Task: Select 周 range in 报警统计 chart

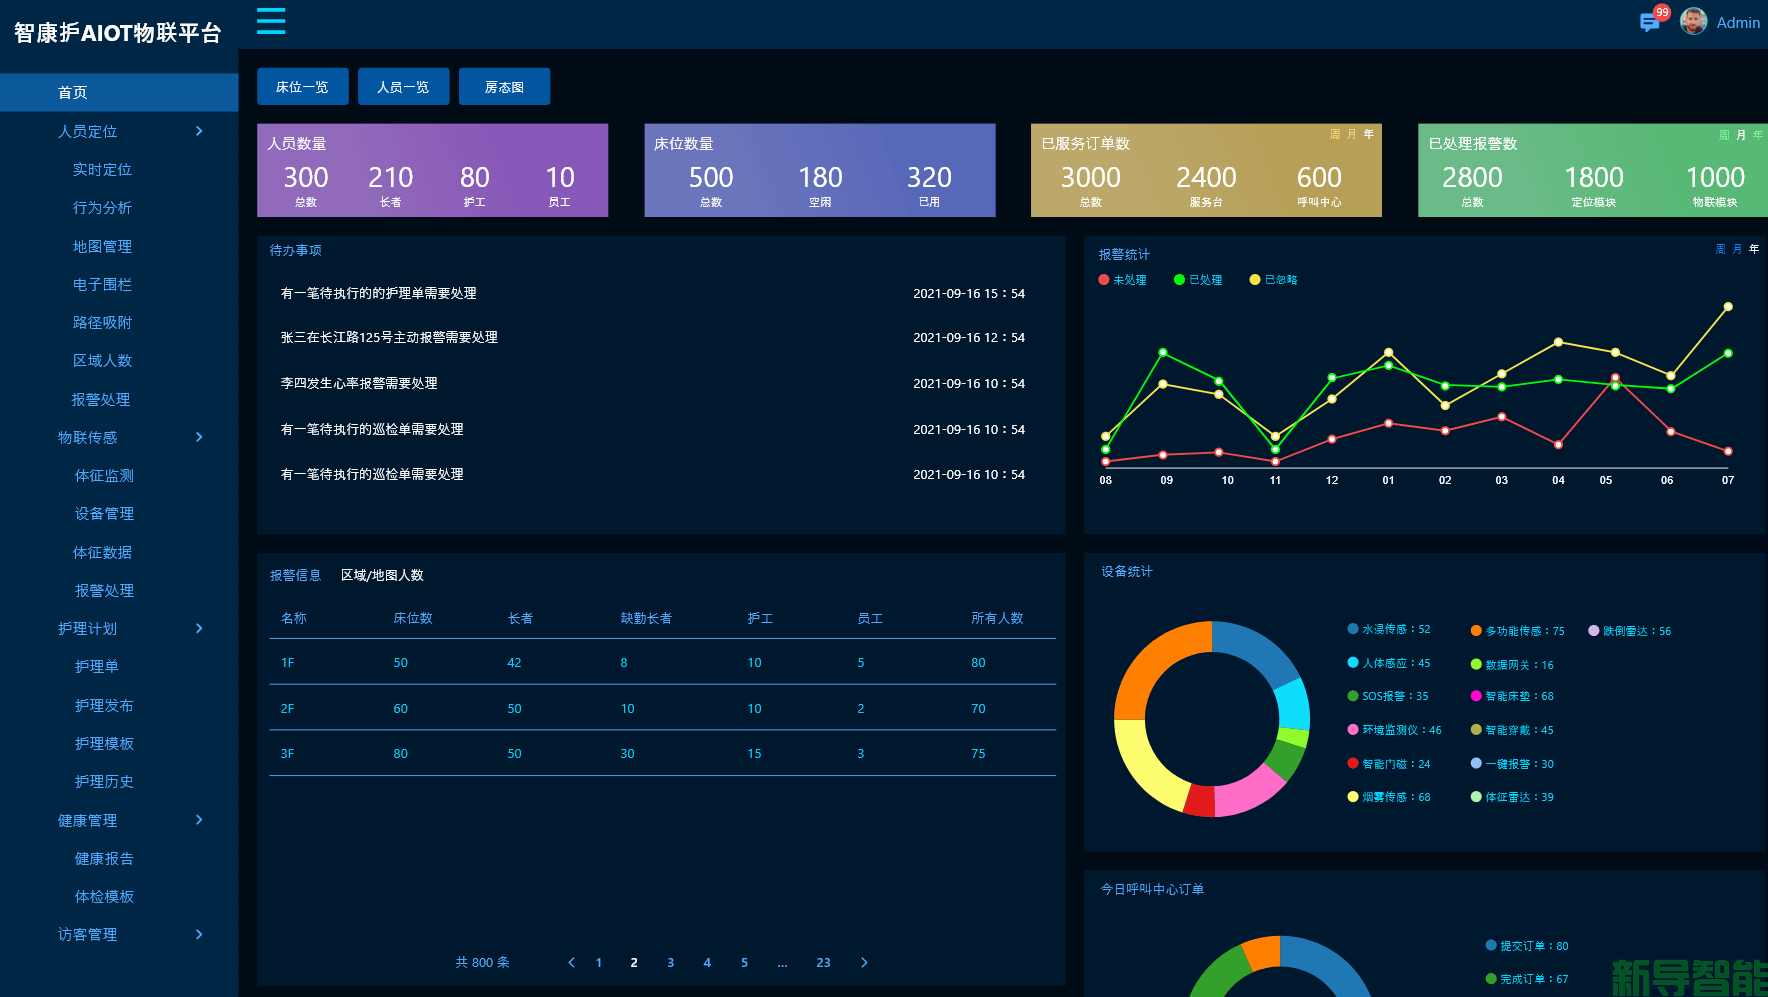Action: point(1721,249)
